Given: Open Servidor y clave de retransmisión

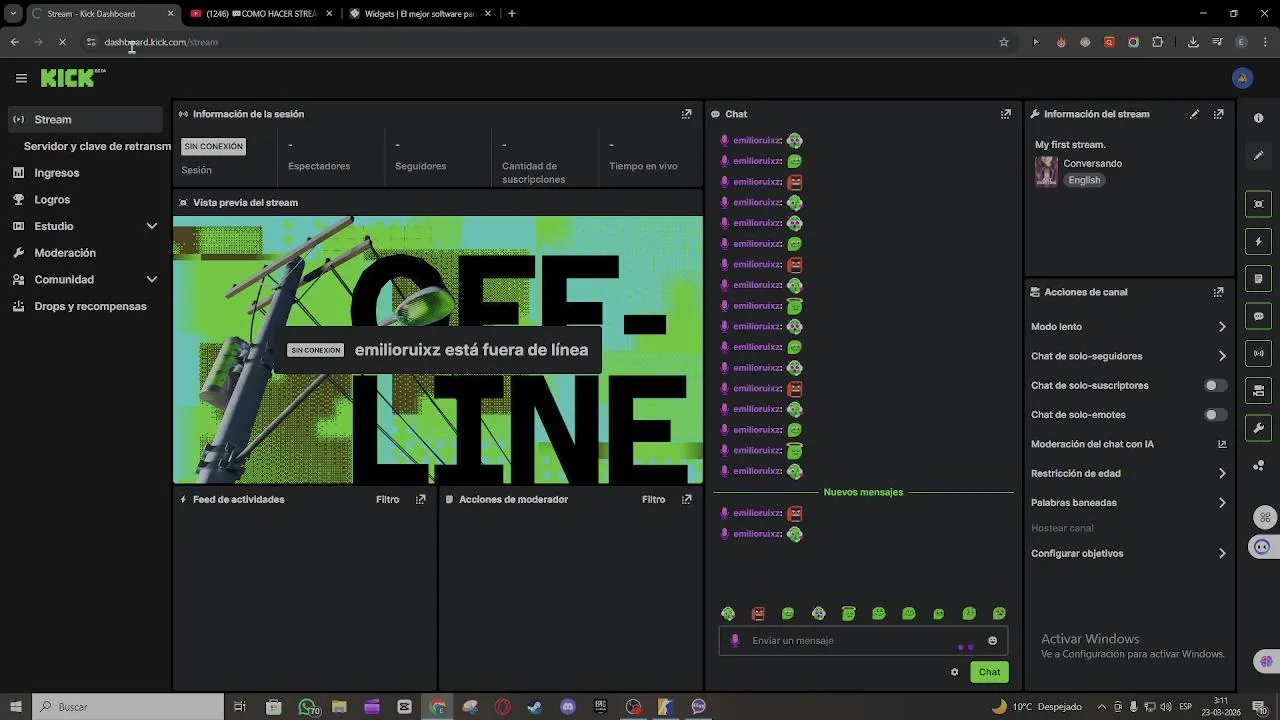Looking at the screenshot, I should coord(97,146).
